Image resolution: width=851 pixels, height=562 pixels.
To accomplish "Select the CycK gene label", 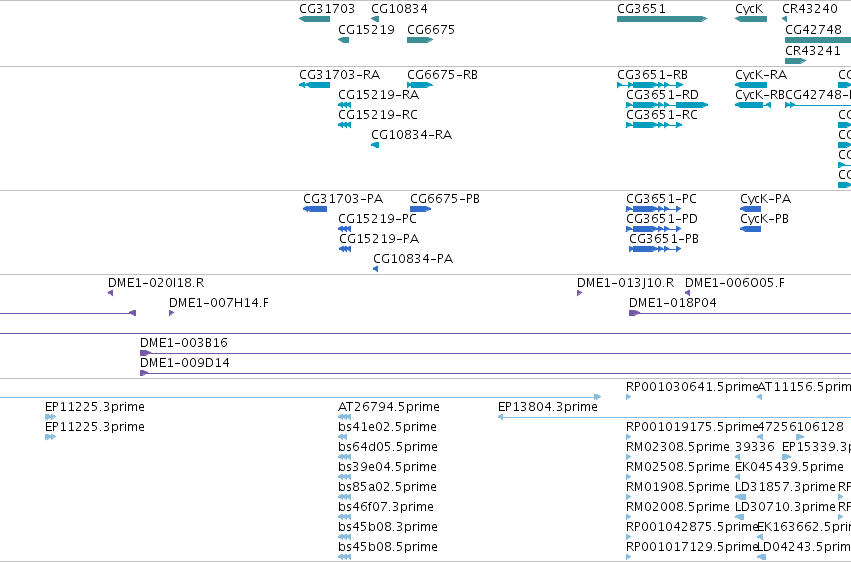I will coord(749,9).
